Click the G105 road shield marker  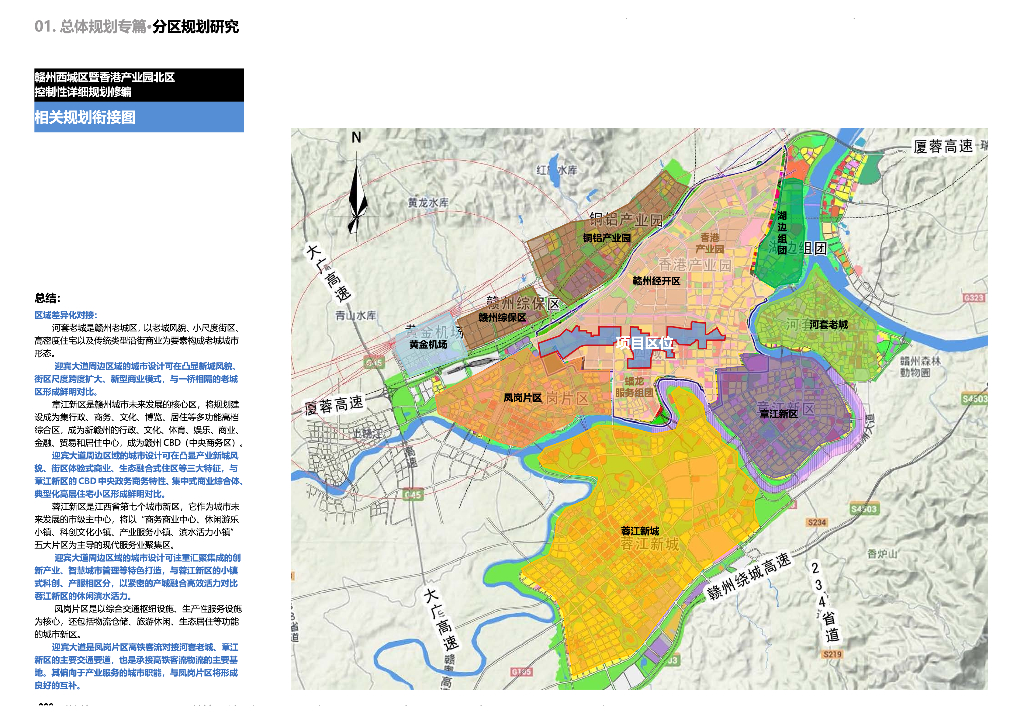(521, 671)
